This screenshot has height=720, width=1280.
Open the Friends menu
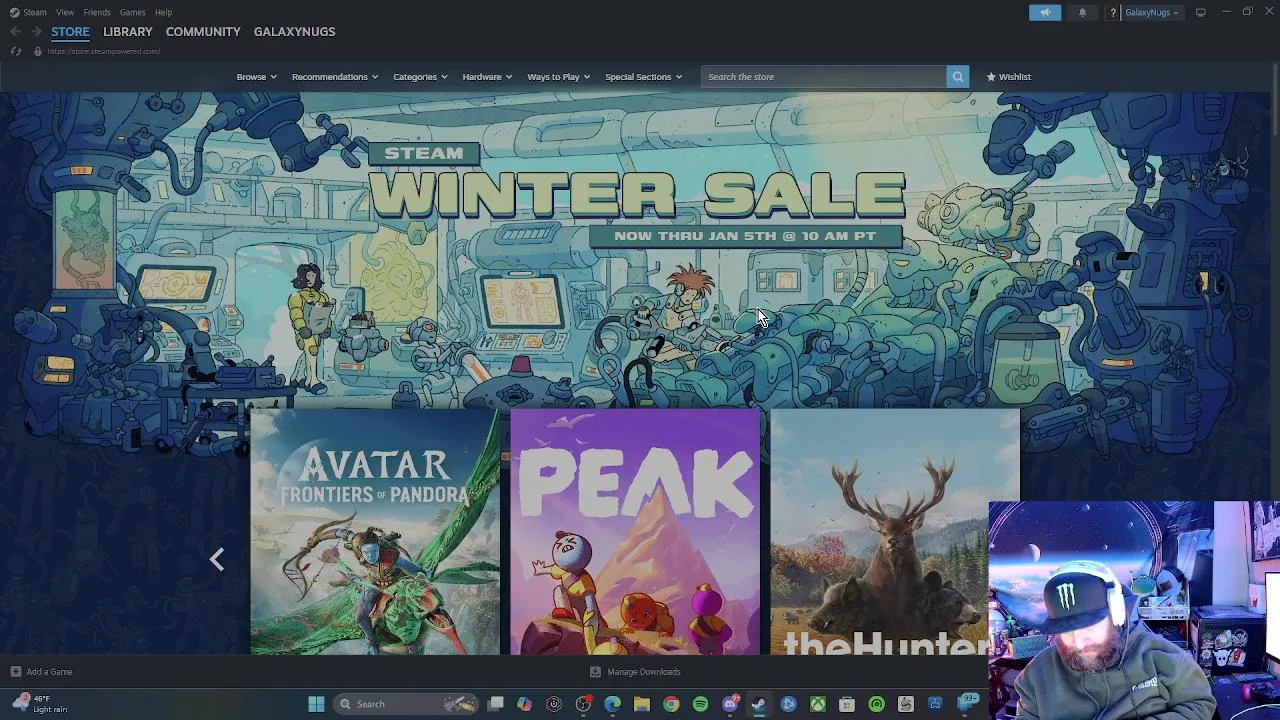click(x=97, y=12)
